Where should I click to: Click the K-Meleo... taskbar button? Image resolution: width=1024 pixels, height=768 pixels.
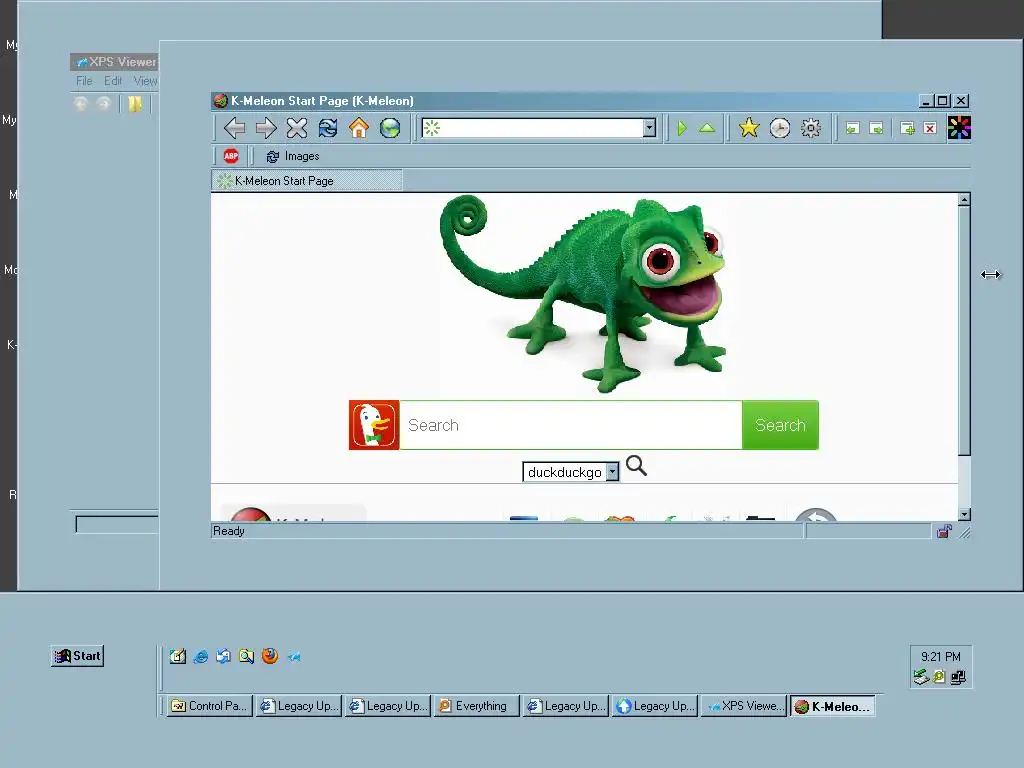pos(833,706)
